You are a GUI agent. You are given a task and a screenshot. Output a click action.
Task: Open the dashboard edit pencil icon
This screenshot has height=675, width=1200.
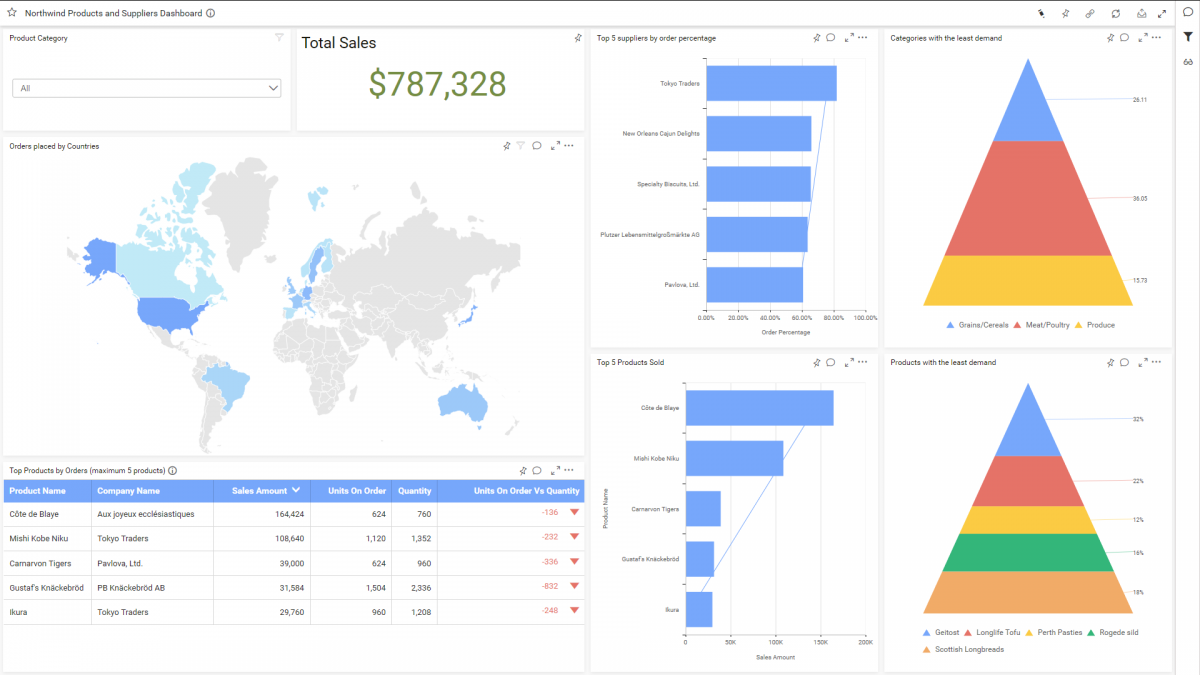click(x=1042, y=13)
